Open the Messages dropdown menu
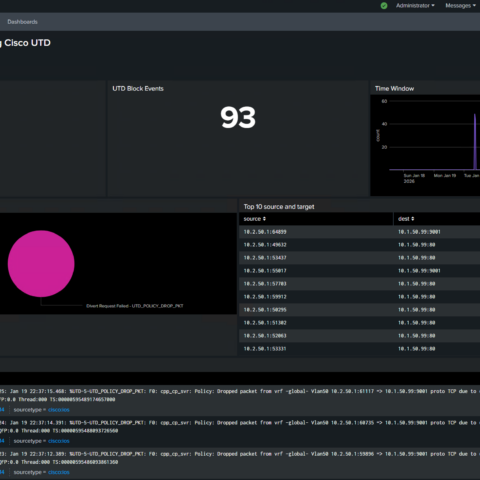The width and height of the screenshot is (480, 480). pyautogui.click(x=460, y=6)
